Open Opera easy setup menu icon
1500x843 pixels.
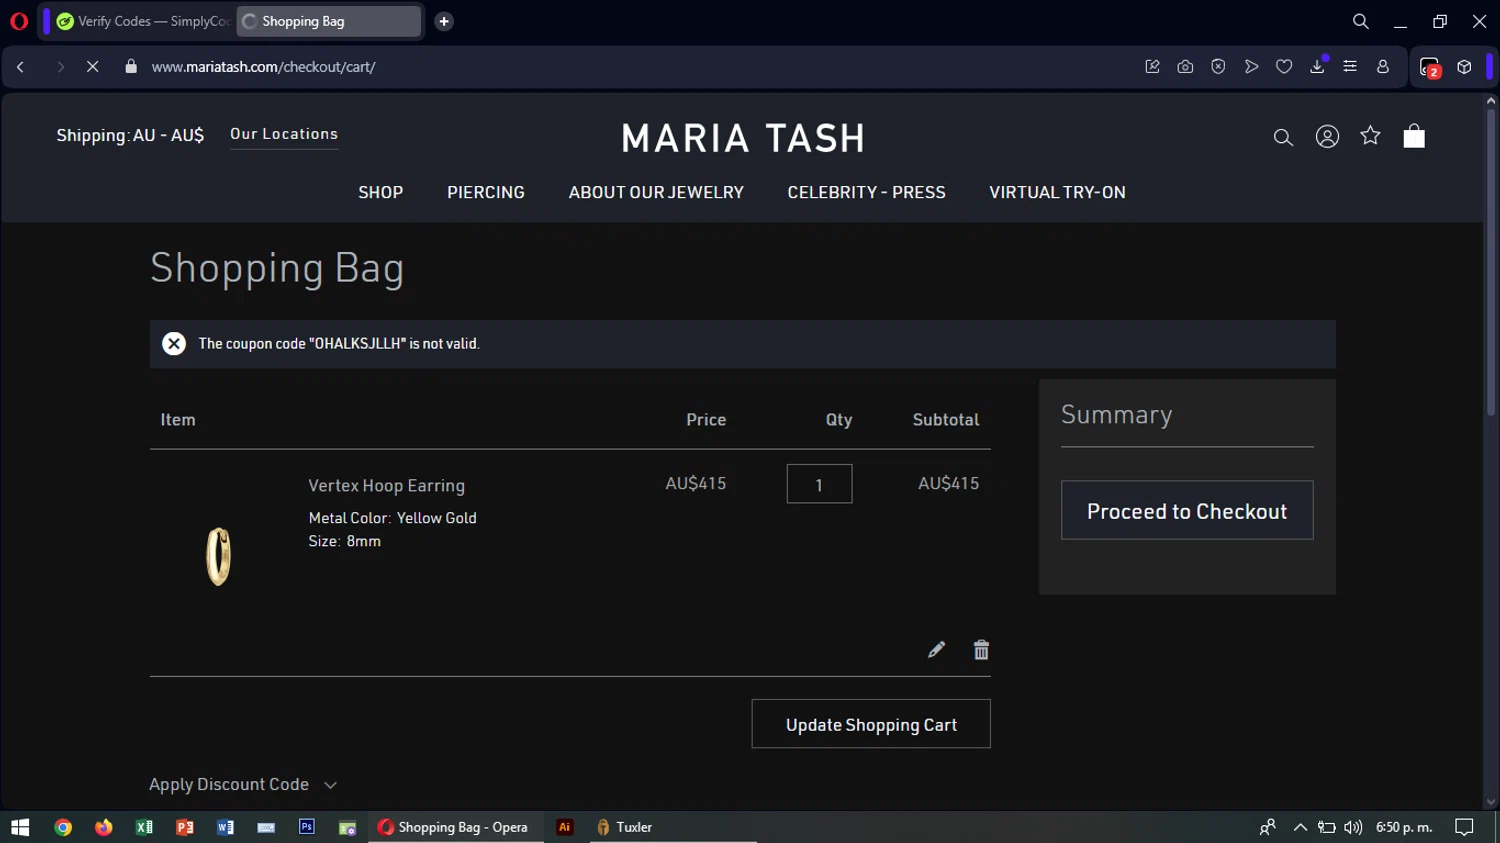(x=1350, y=67)
